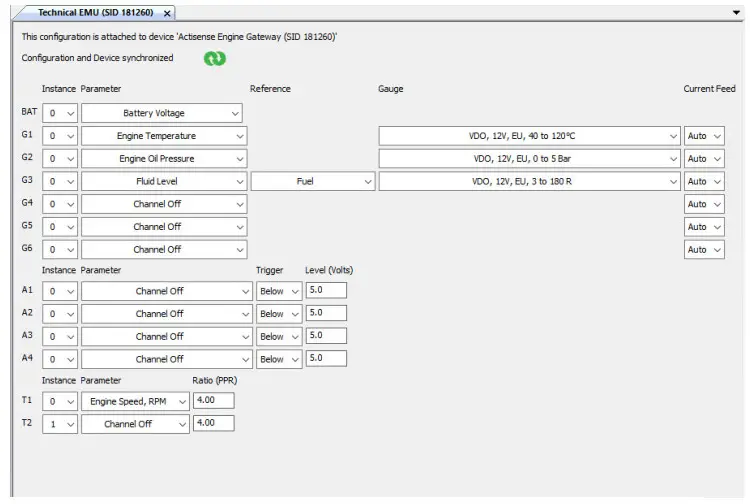750x504 pixels.
Task: Open A3 Channel Off parameter dropdown
Action: coord(167,337)
